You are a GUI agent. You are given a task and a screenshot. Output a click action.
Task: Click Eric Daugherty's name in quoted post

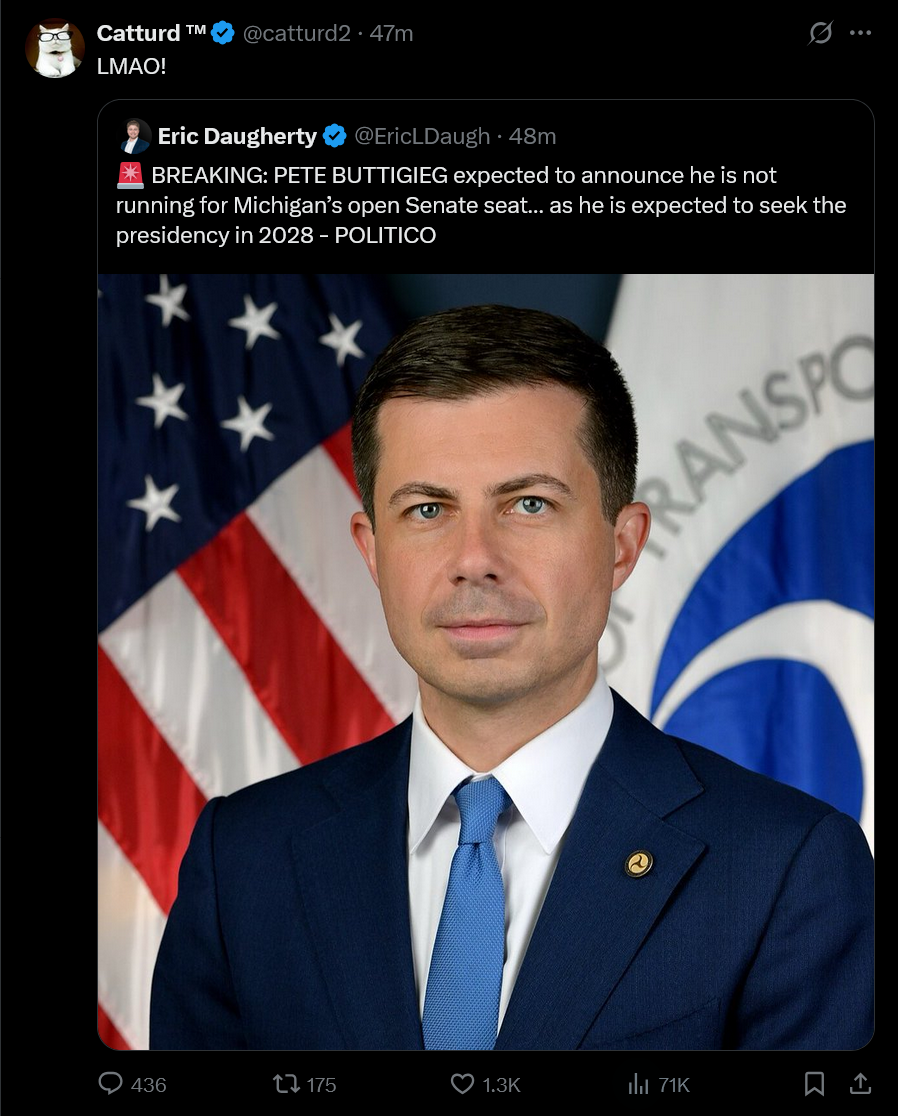coord(237,136)
